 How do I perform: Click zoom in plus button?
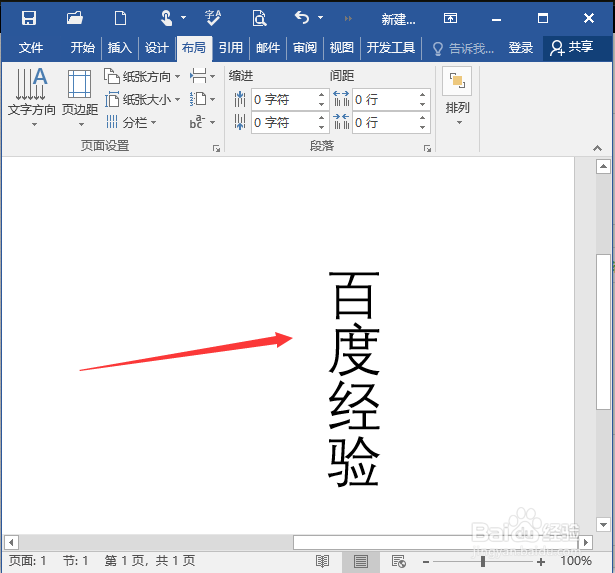tap(541, 562)
